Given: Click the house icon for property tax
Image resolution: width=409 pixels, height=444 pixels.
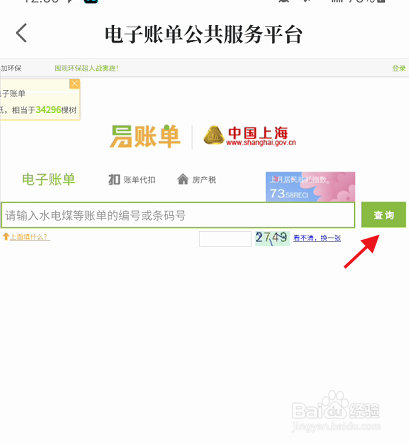Looking at the screenshot, I should [x=183, y=179].
